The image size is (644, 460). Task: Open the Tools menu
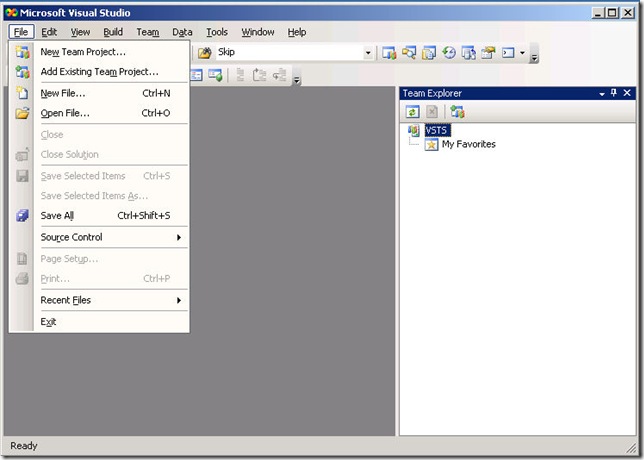pyautogui.click(x=217, y=32)
